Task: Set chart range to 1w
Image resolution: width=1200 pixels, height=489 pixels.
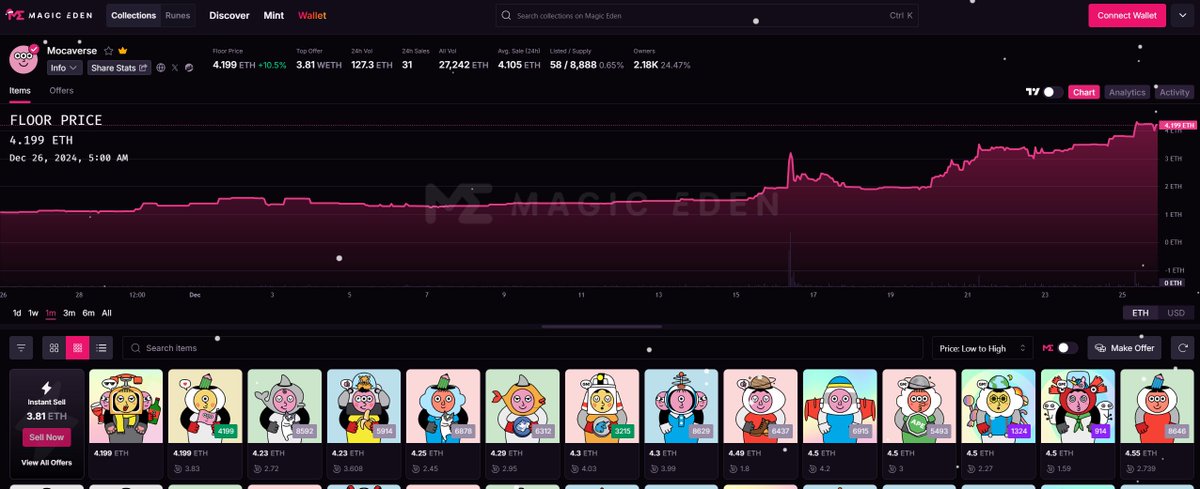Action: (33, 313)
